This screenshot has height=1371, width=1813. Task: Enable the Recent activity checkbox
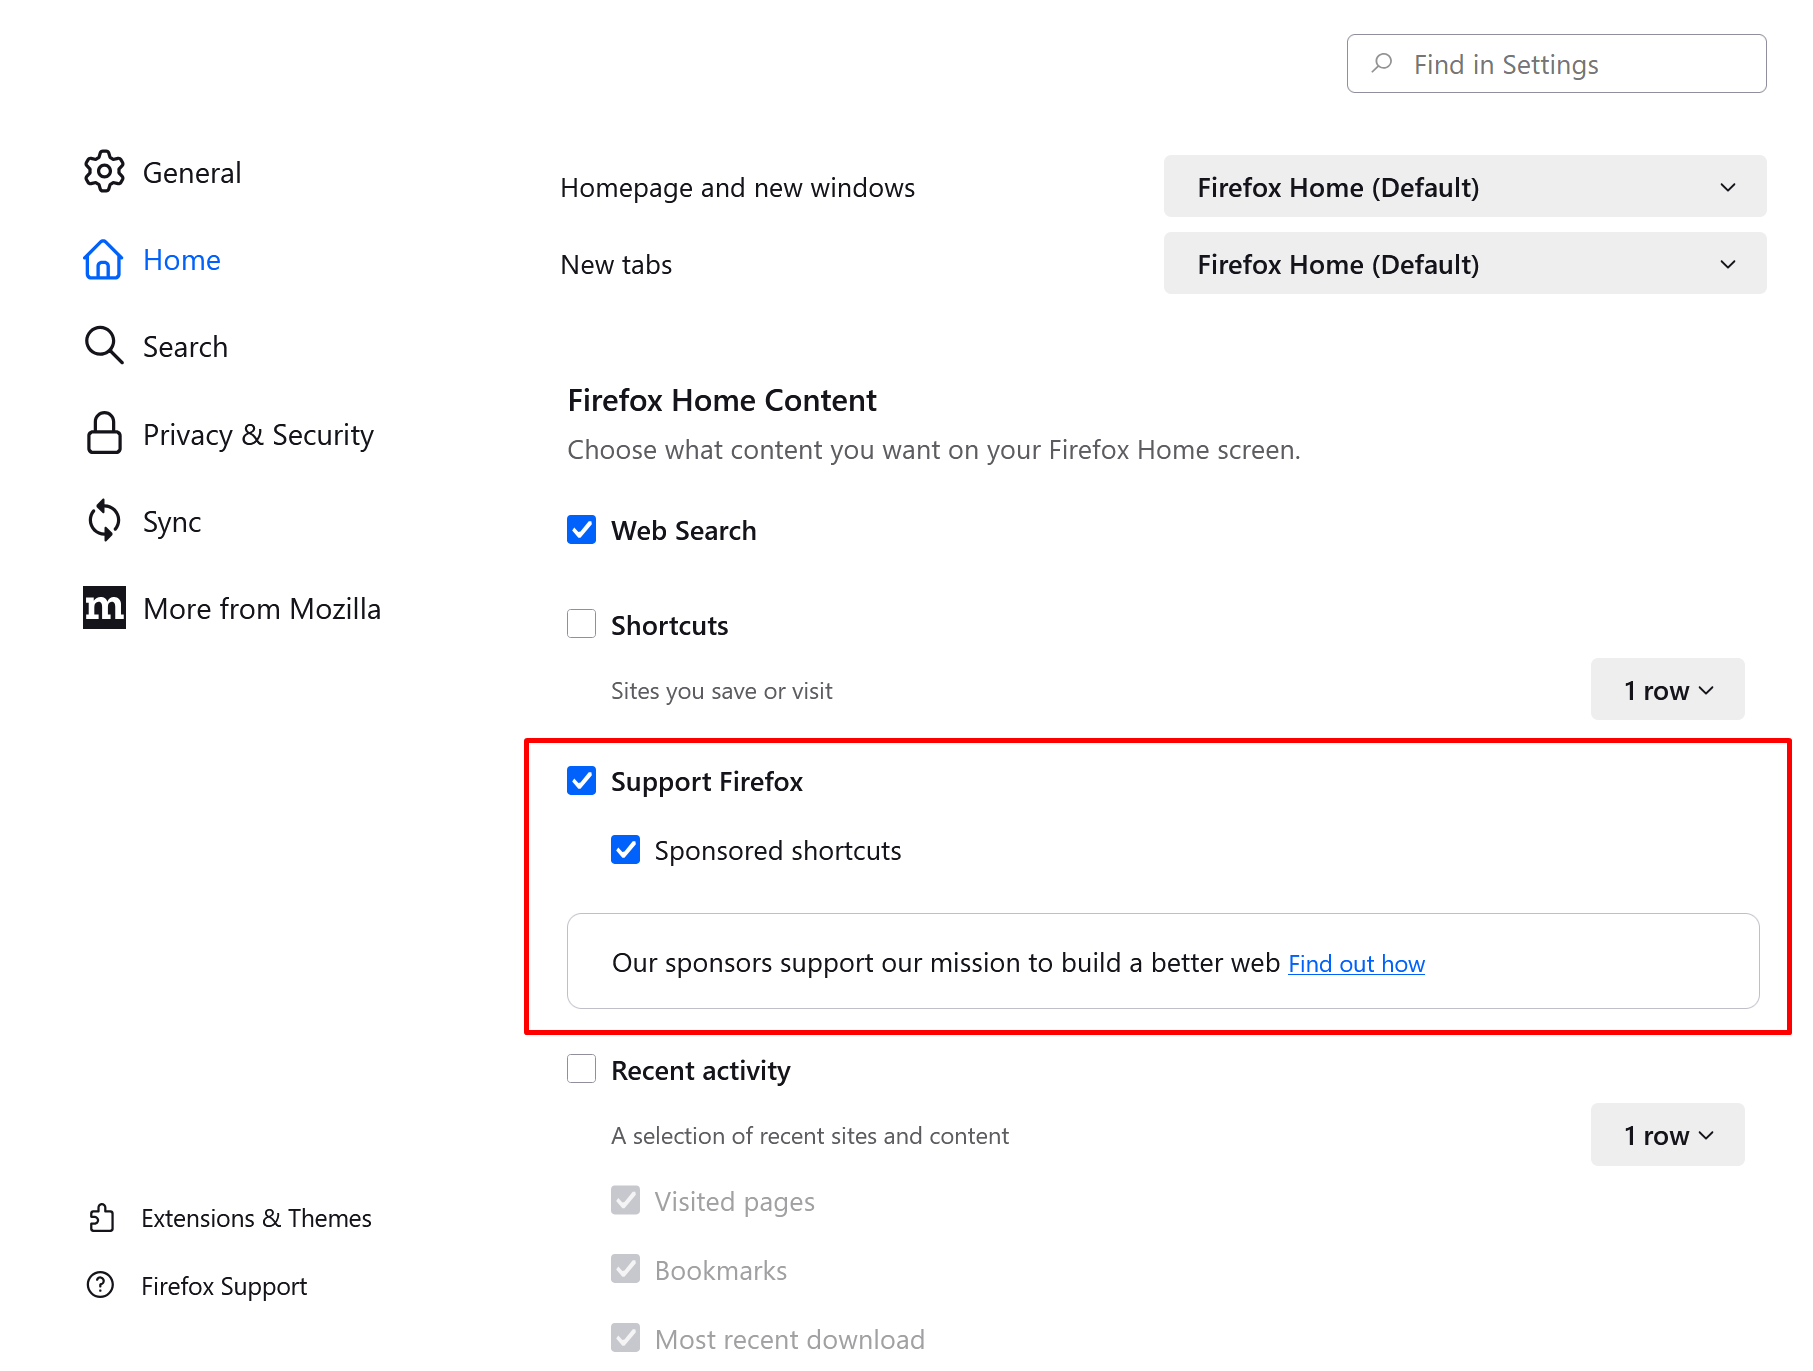582,1069
